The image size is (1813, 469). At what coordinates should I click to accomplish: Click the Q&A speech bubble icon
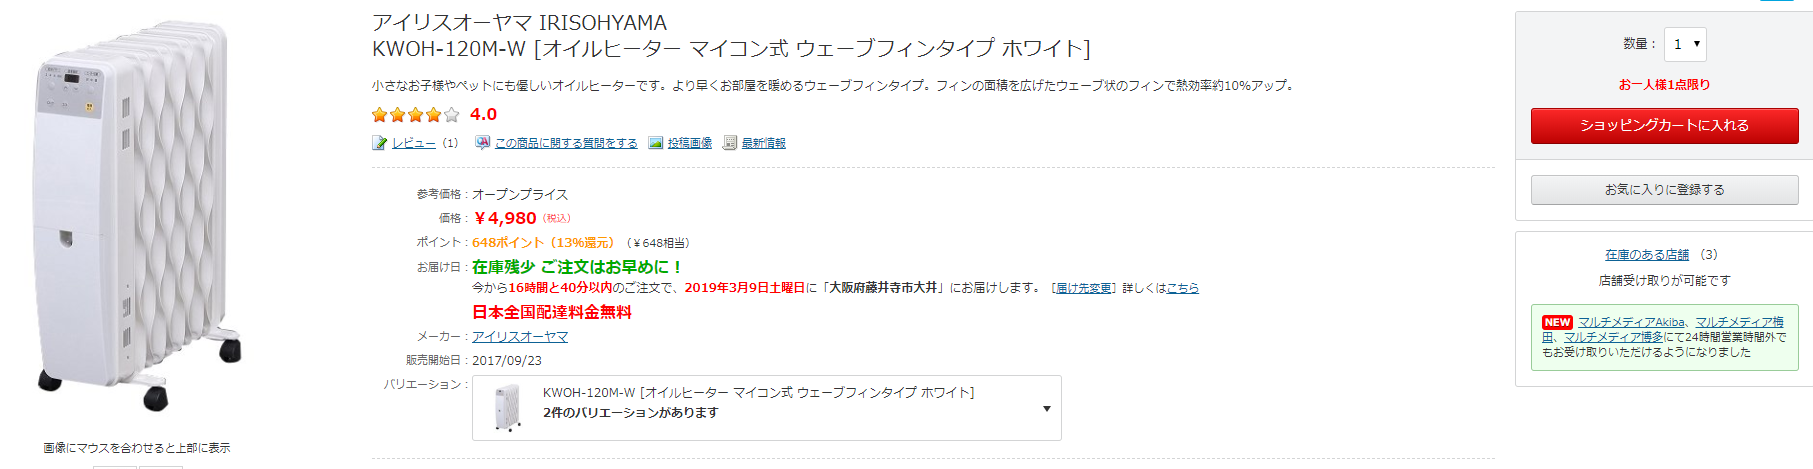(x=482, y=143)
